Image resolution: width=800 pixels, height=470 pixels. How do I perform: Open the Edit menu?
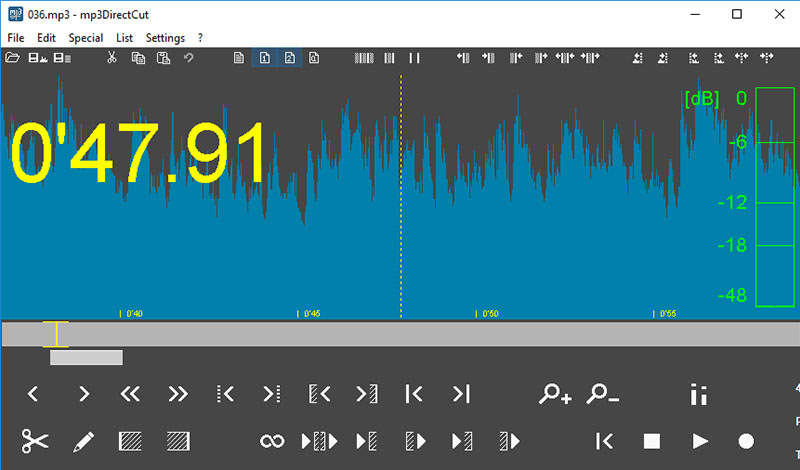pyautogui.click(x=46, y=38)
